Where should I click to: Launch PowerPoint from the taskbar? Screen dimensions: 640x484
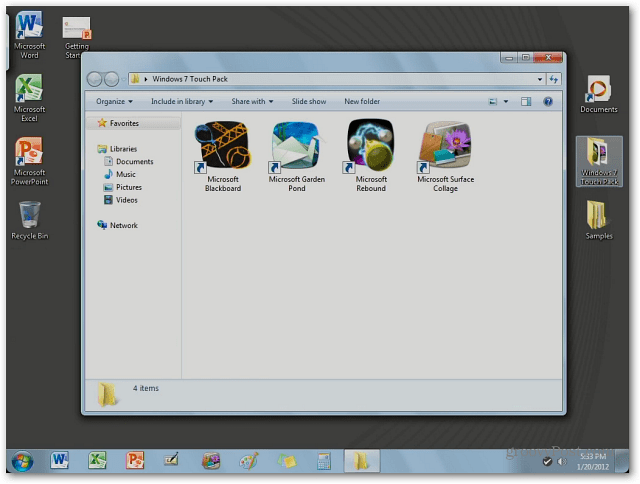click(x=135, y=461)
